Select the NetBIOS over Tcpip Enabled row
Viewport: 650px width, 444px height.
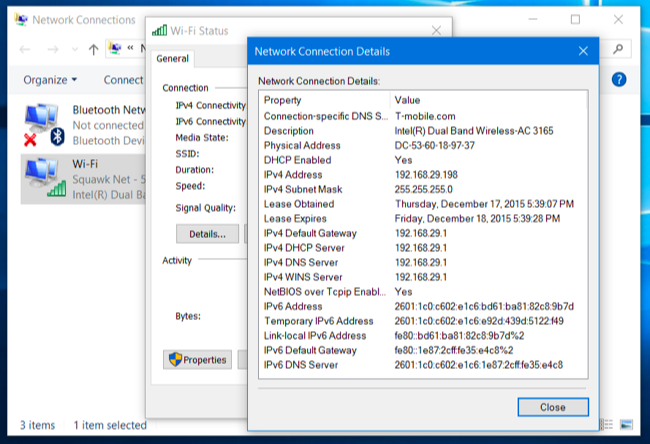click(x=423, y=292)
